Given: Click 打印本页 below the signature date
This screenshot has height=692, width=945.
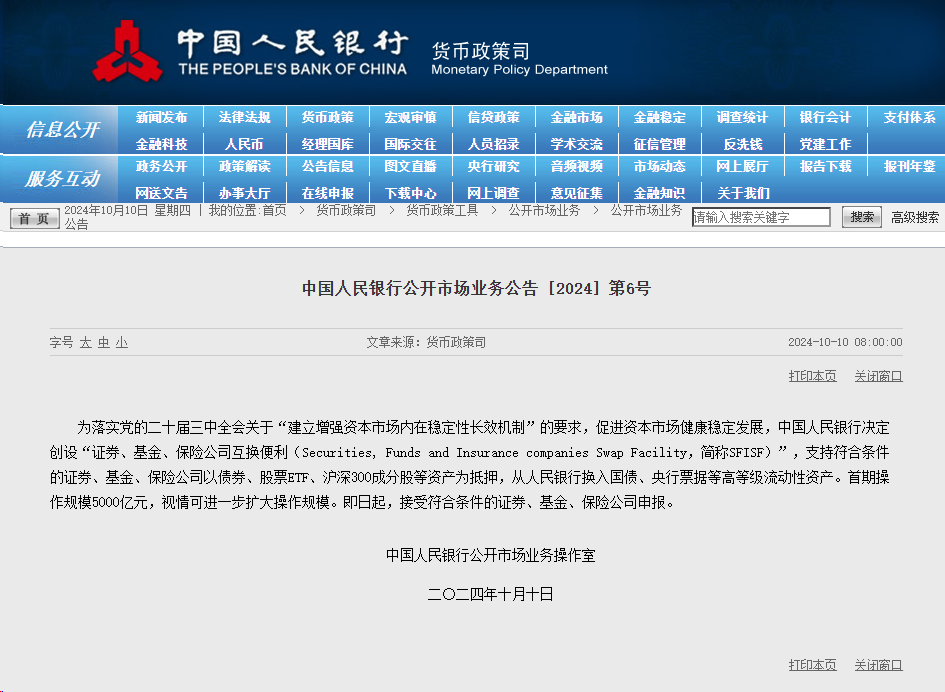Looking at the screenshot, I should [812, 665].
